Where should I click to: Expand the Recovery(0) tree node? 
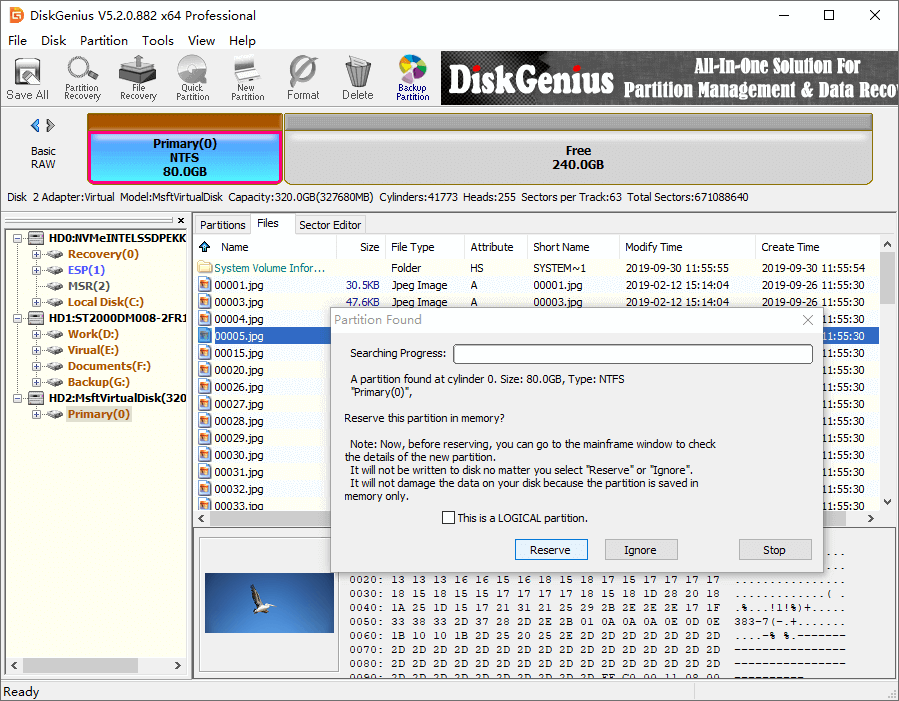tap(36, 254)
